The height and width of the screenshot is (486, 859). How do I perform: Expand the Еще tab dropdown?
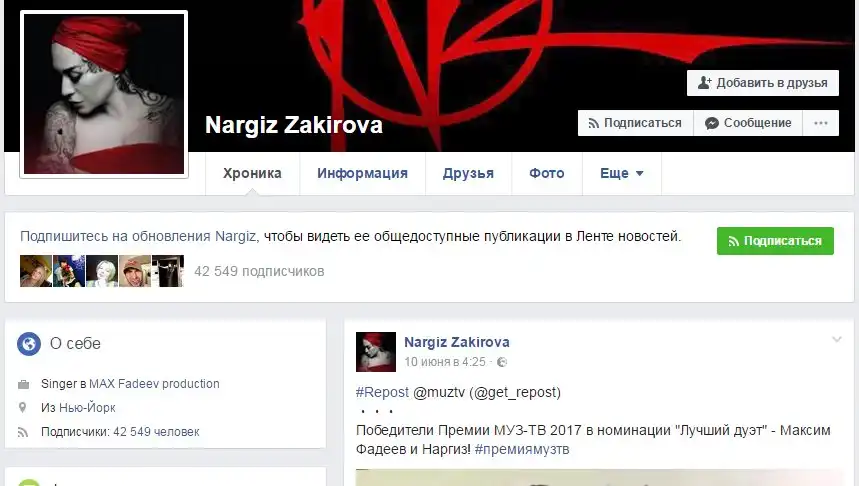(622, 174)
